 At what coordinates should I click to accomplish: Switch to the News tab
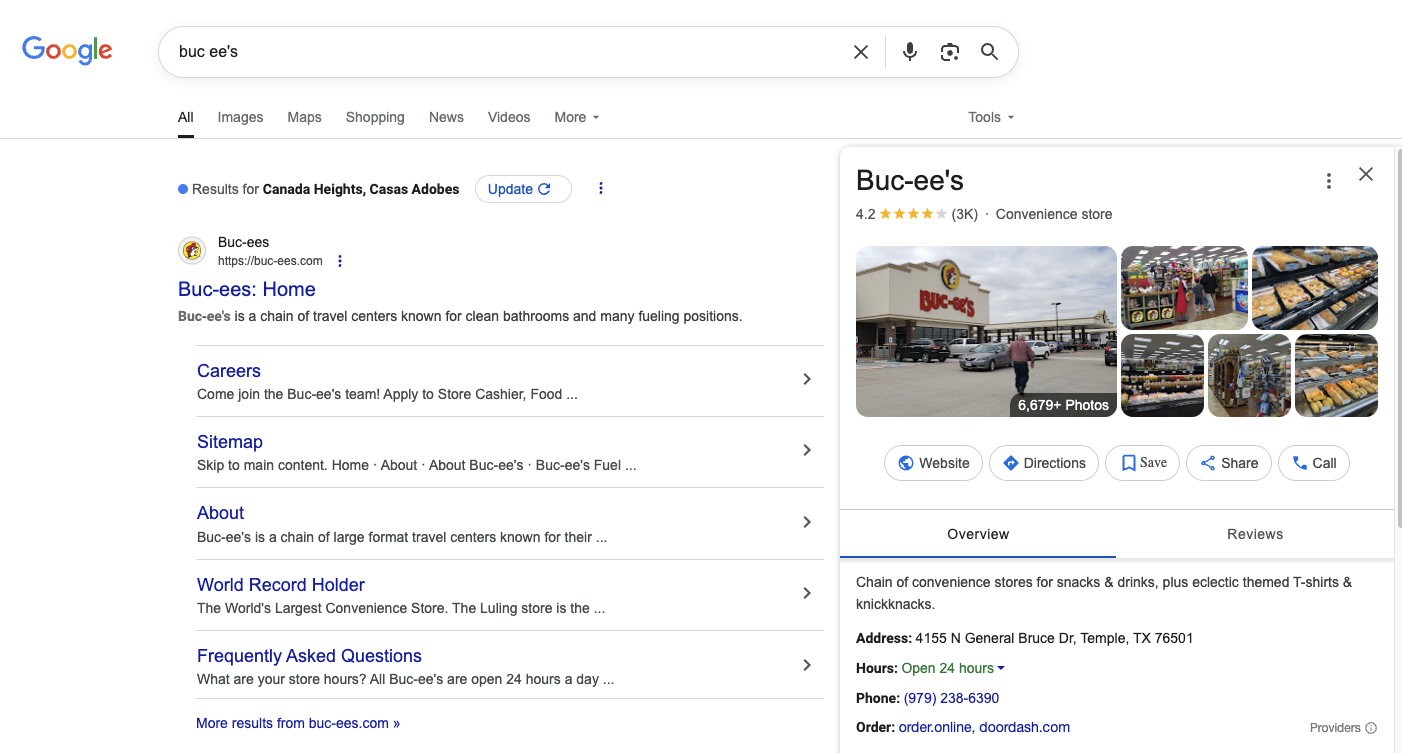(446, 117)
